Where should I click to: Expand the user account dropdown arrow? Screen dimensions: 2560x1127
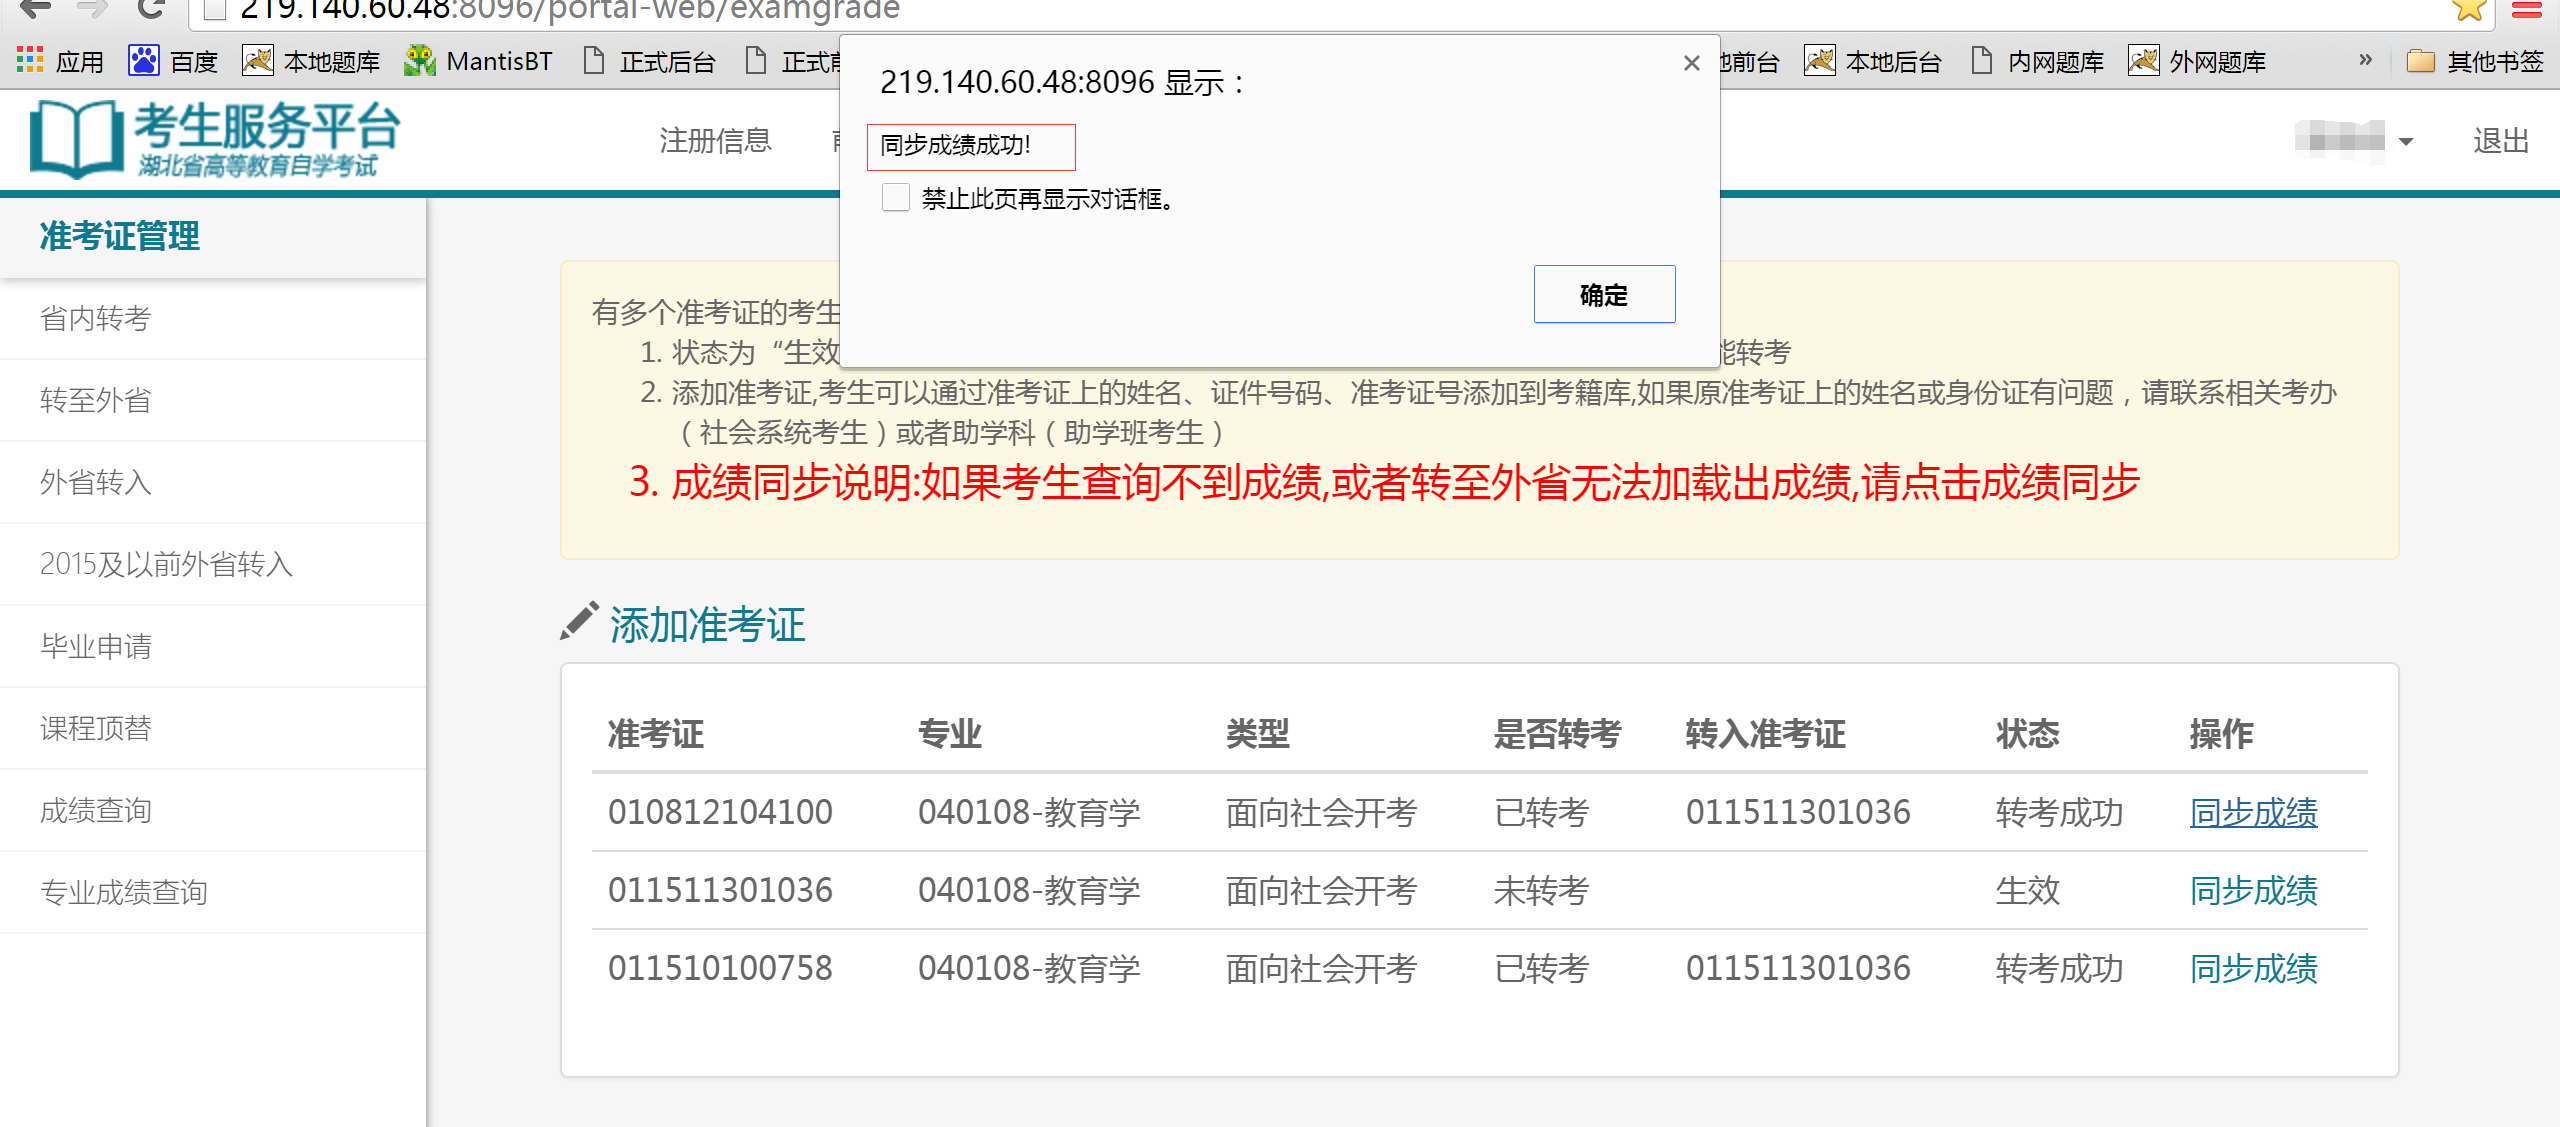pos(2406,142)
